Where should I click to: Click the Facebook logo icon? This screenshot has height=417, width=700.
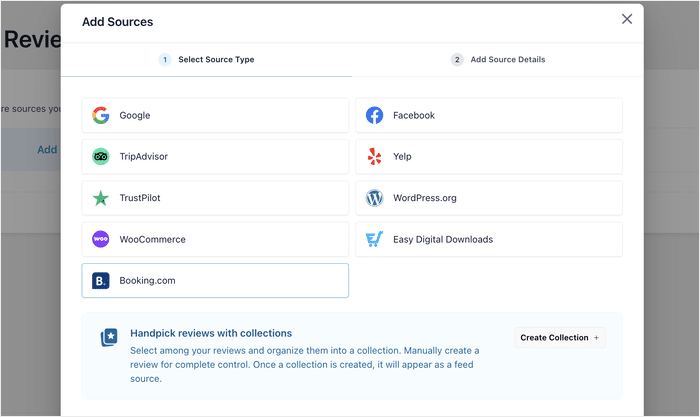tap(375, 115)
